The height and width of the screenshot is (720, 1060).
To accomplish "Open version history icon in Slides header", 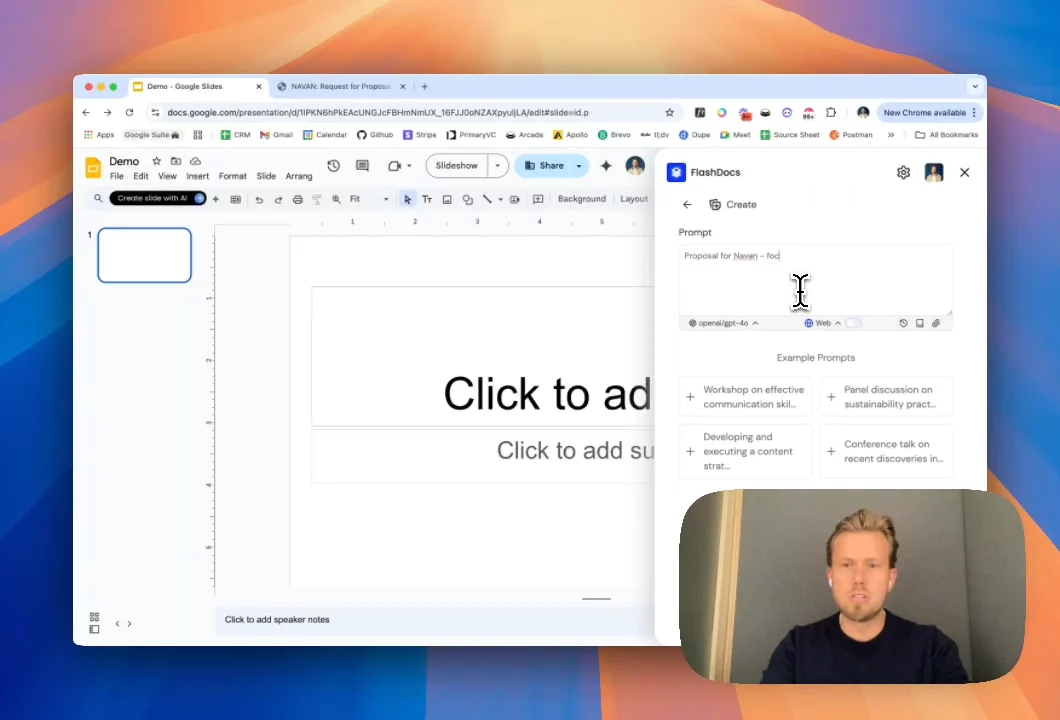I will point(334,166).
